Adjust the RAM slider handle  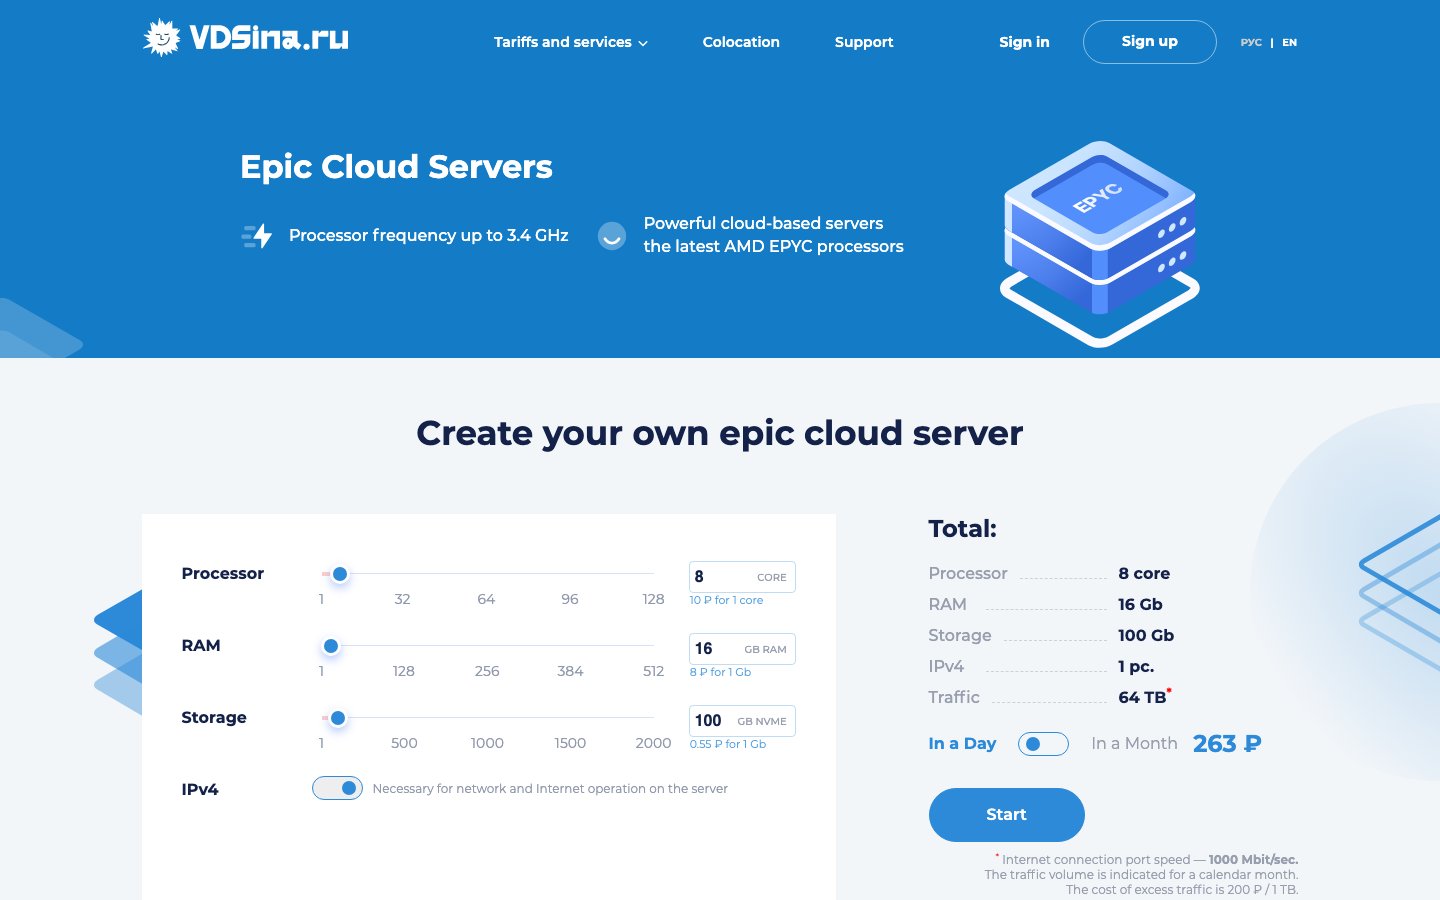tap(331, 646)
